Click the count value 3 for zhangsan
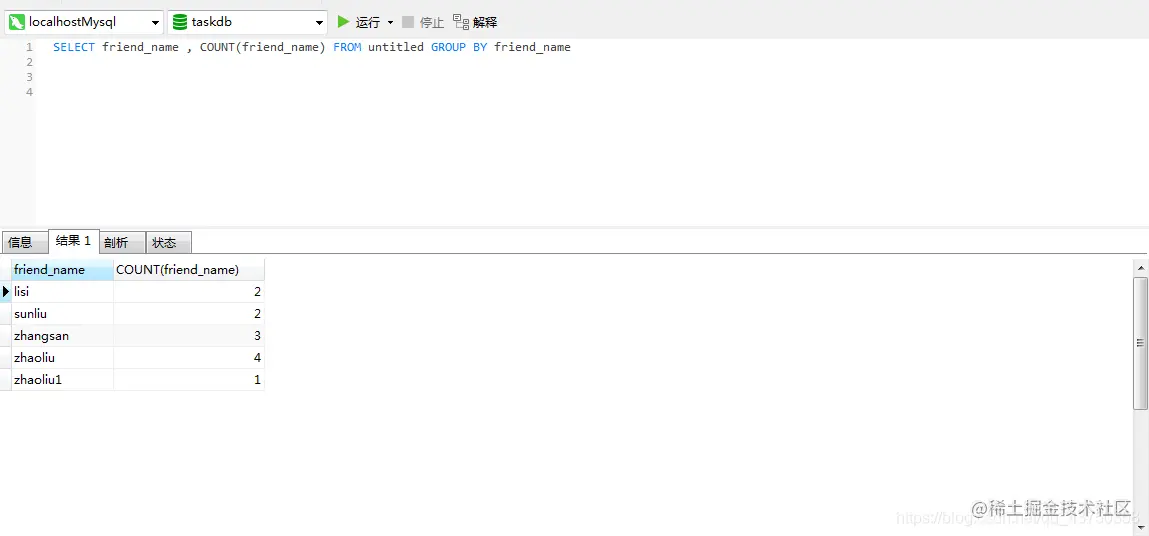Image resolution: width=1149 pixels, height=536 pixels. 189,336
